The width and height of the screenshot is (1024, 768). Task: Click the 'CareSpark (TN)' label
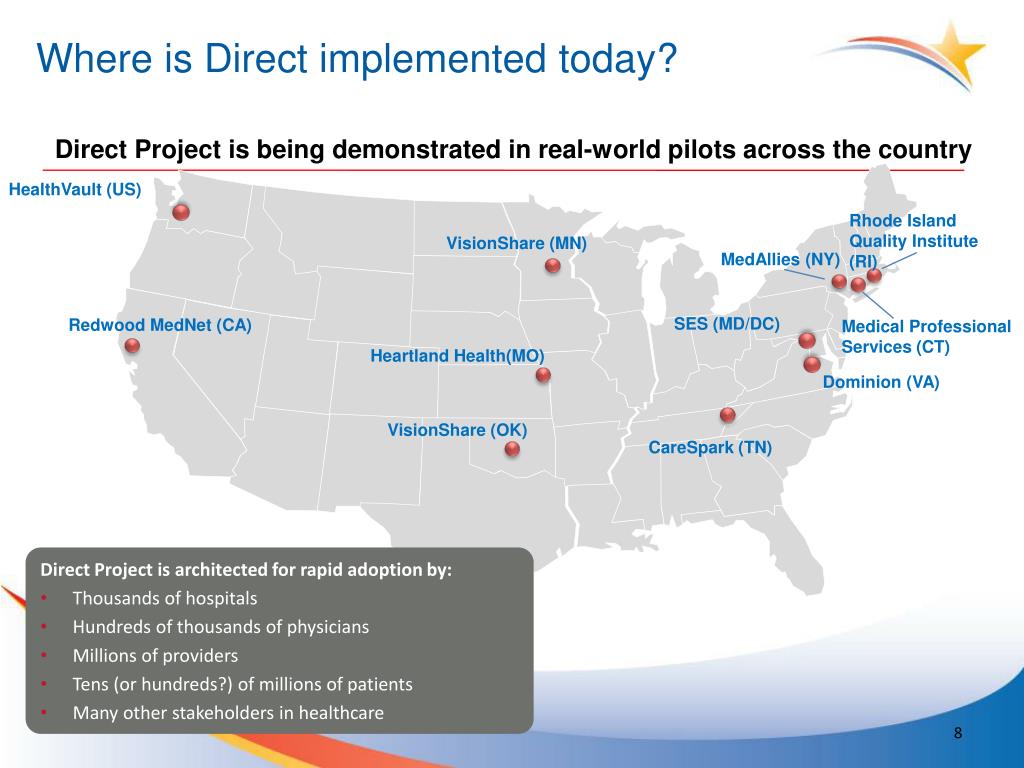pos(710,448)
